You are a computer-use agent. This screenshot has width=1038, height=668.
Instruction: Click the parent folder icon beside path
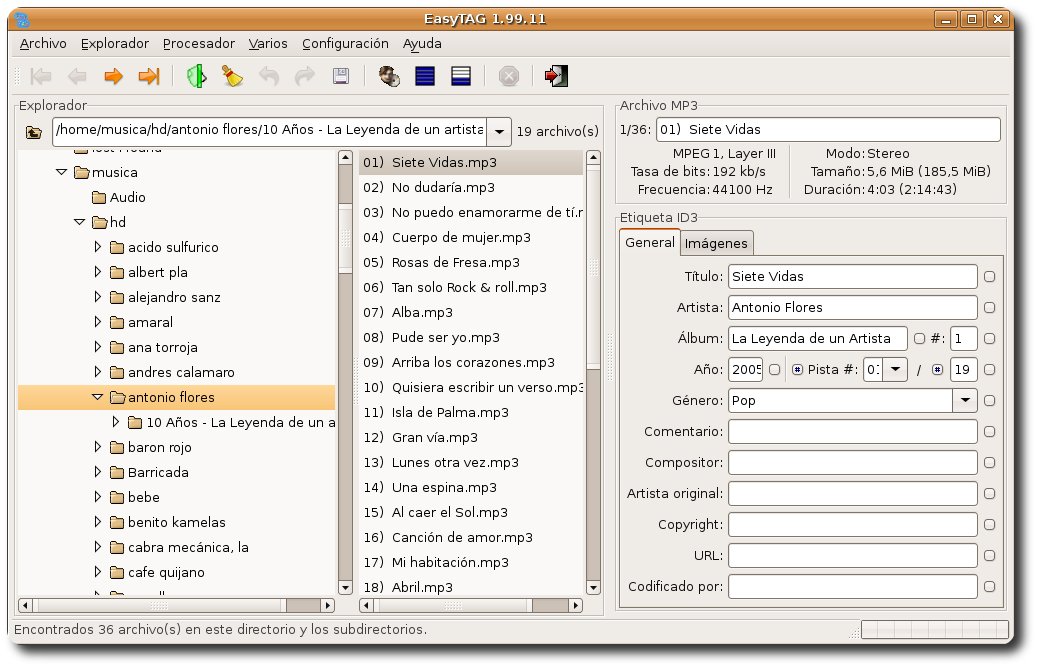(34, 131)
